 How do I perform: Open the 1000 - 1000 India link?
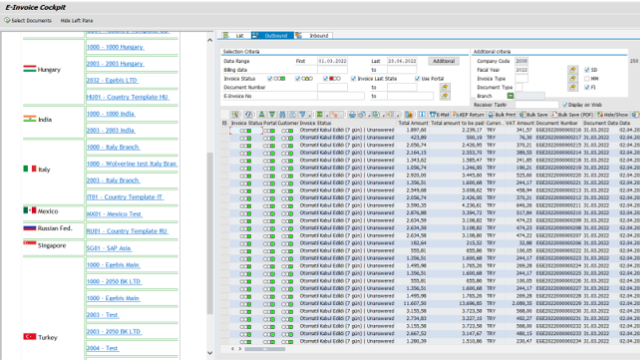111,114
